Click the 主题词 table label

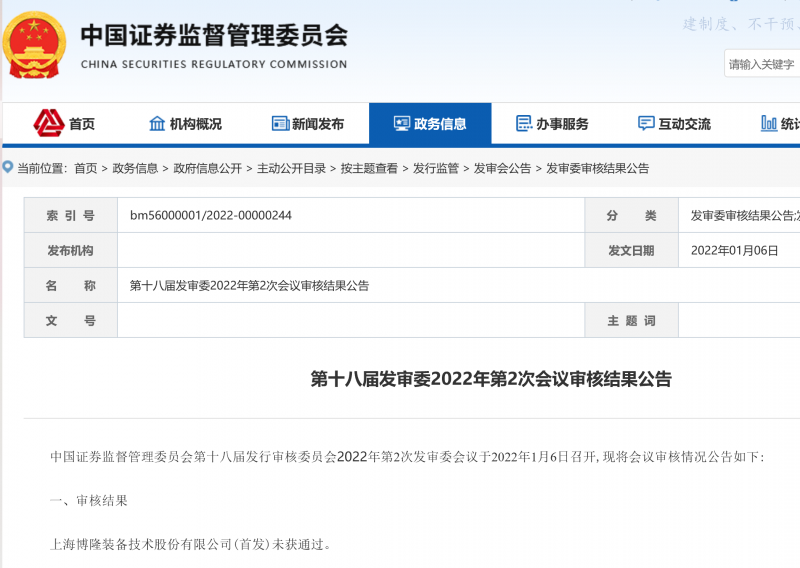click(631, 320)
